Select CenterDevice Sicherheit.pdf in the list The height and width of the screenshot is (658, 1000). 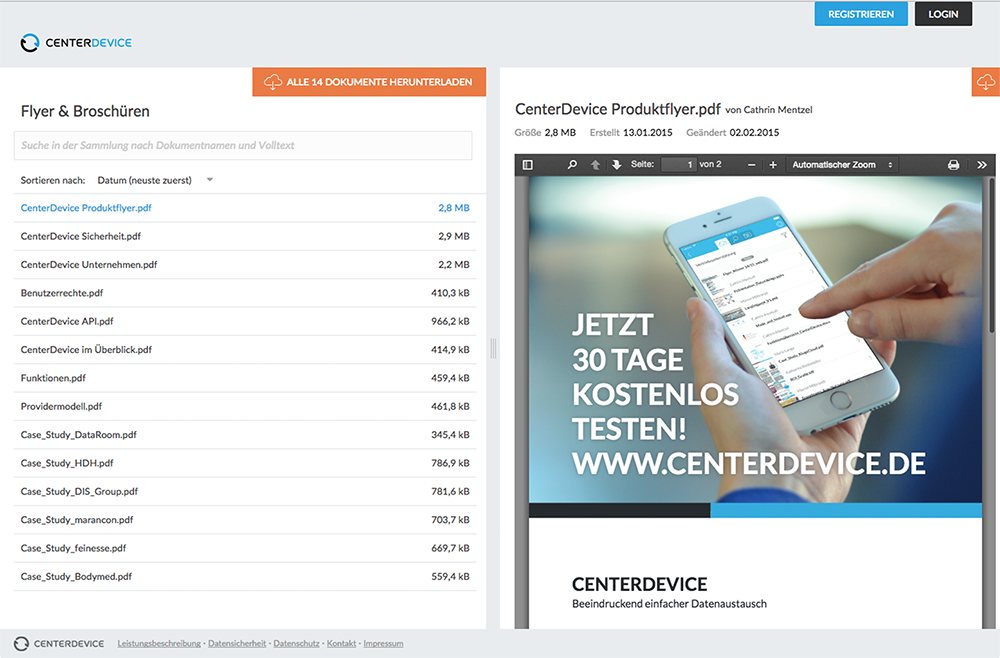pos(81,237)
